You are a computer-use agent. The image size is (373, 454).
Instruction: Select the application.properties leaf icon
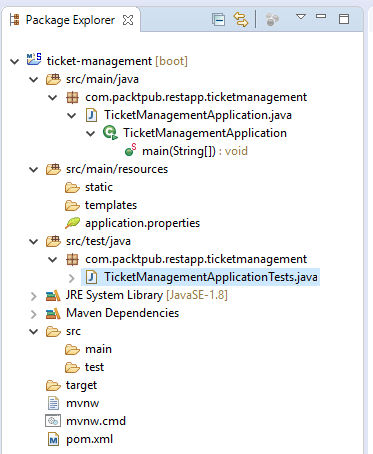click(72, 223)
